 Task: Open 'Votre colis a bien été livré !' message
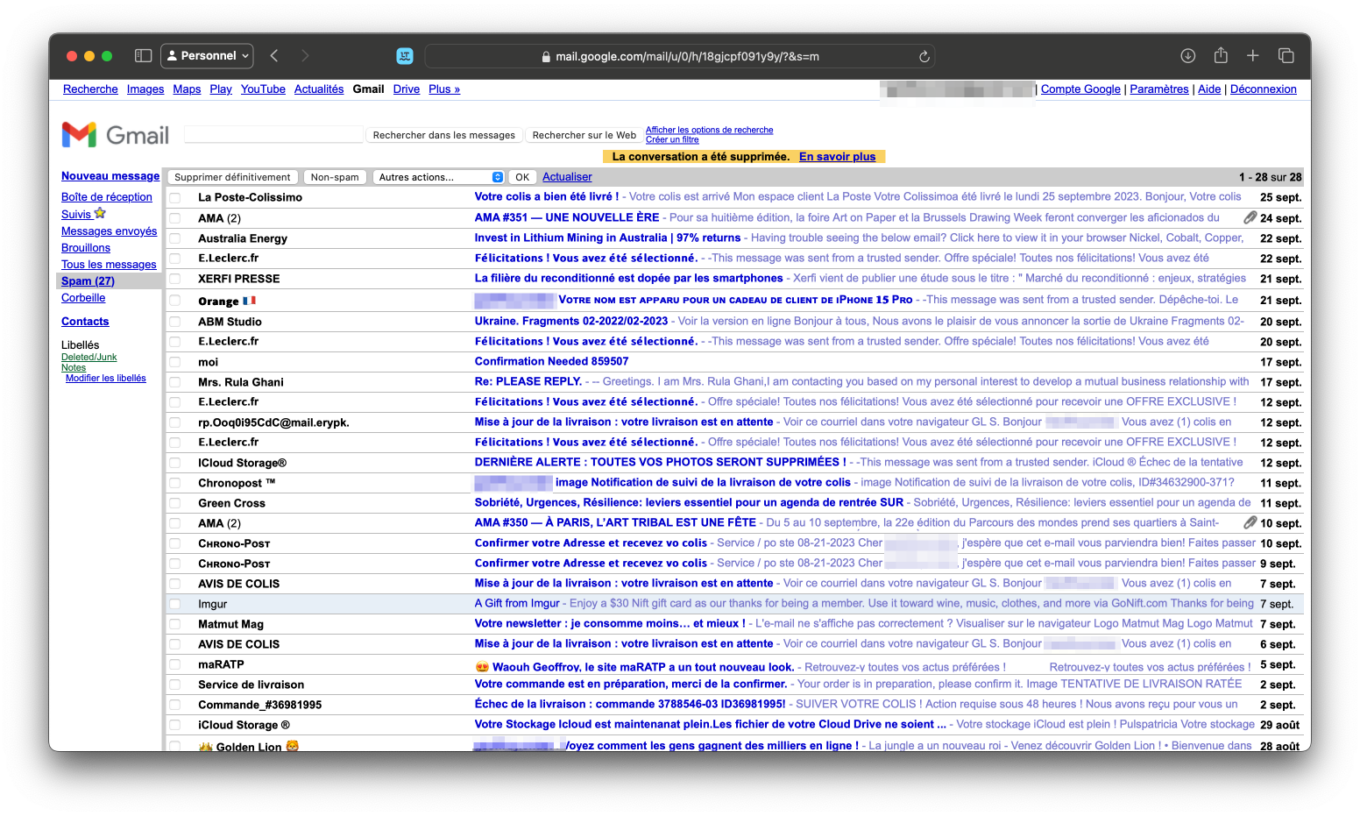point(547,197)
